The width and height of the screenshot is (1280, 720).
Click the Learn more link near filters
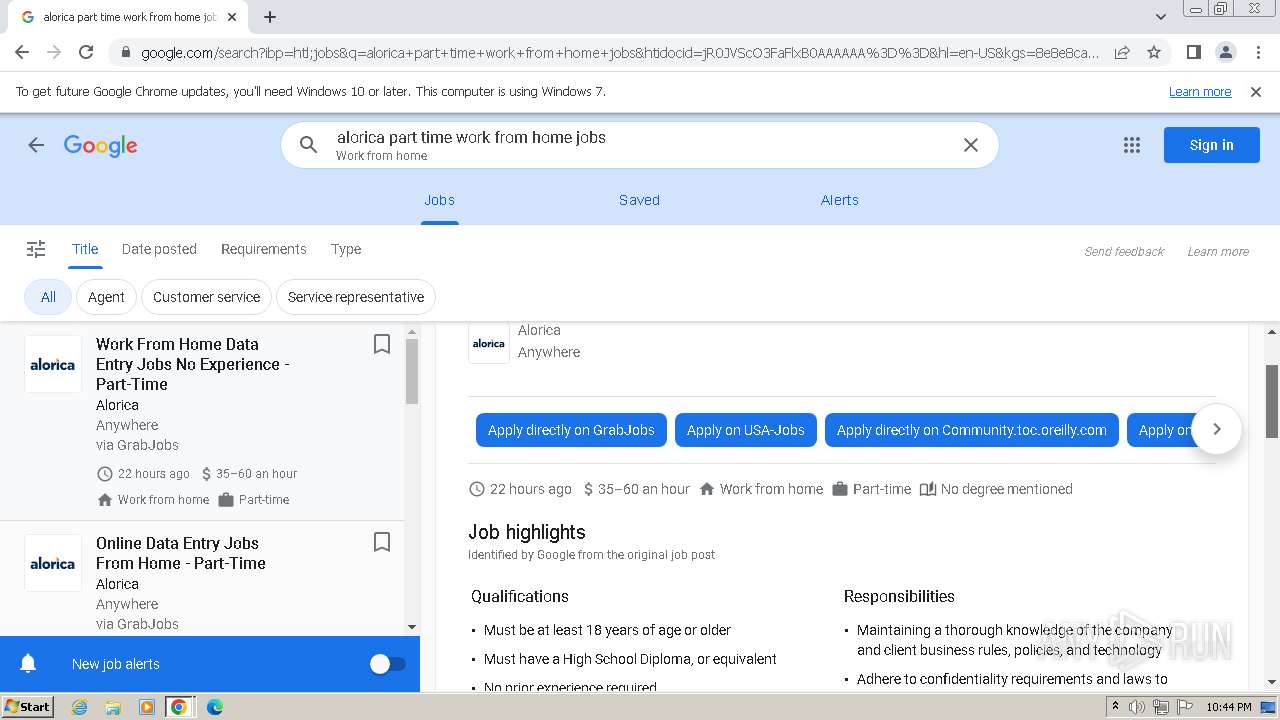tap(1218, 252)
